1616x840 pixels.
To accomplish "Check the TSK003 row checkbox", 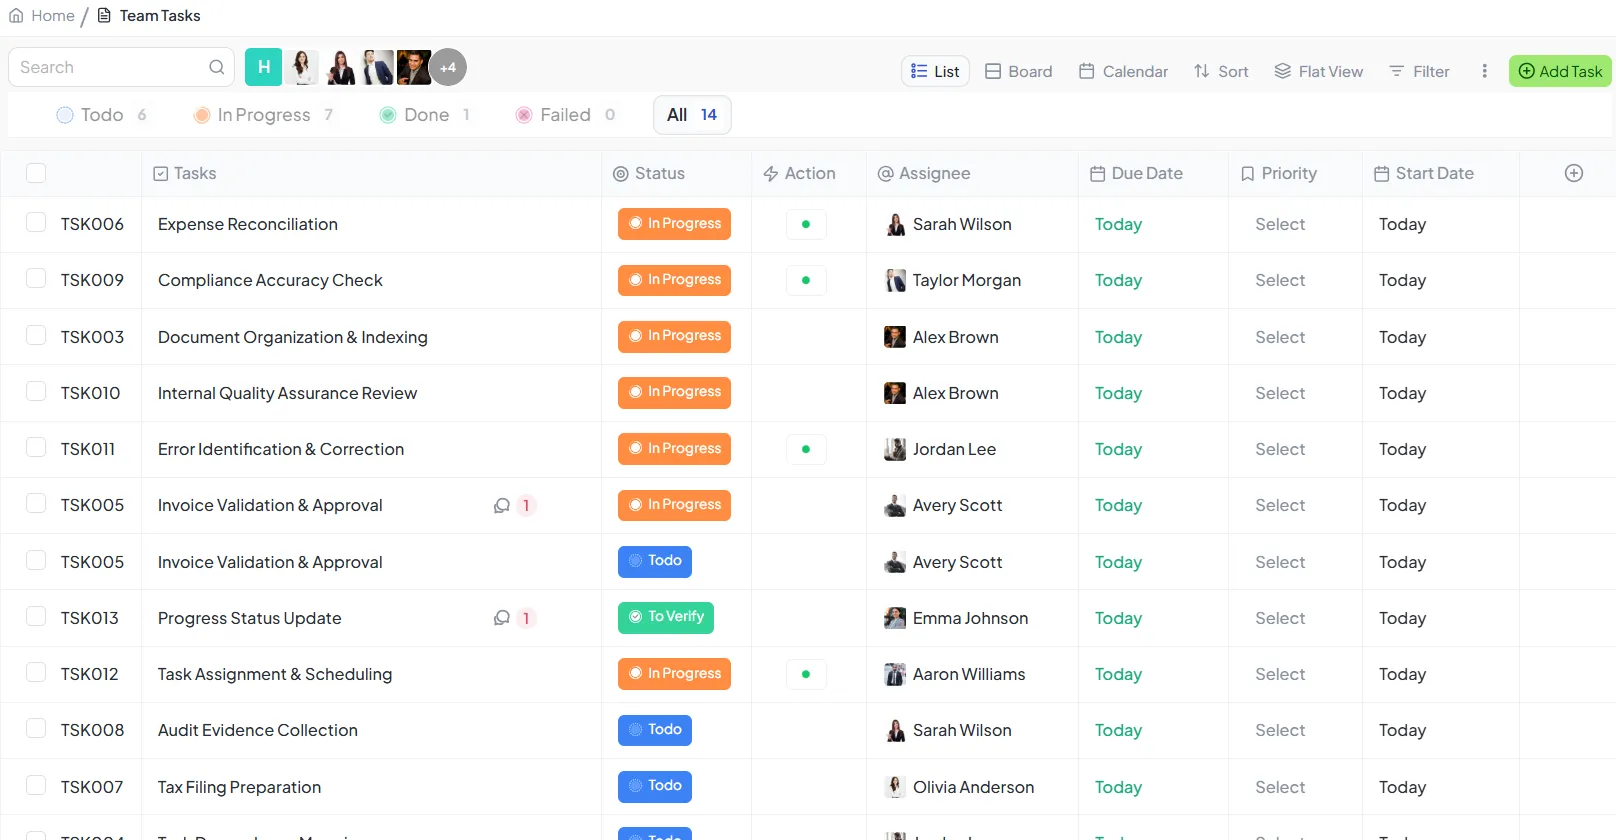I will point(36,335).
